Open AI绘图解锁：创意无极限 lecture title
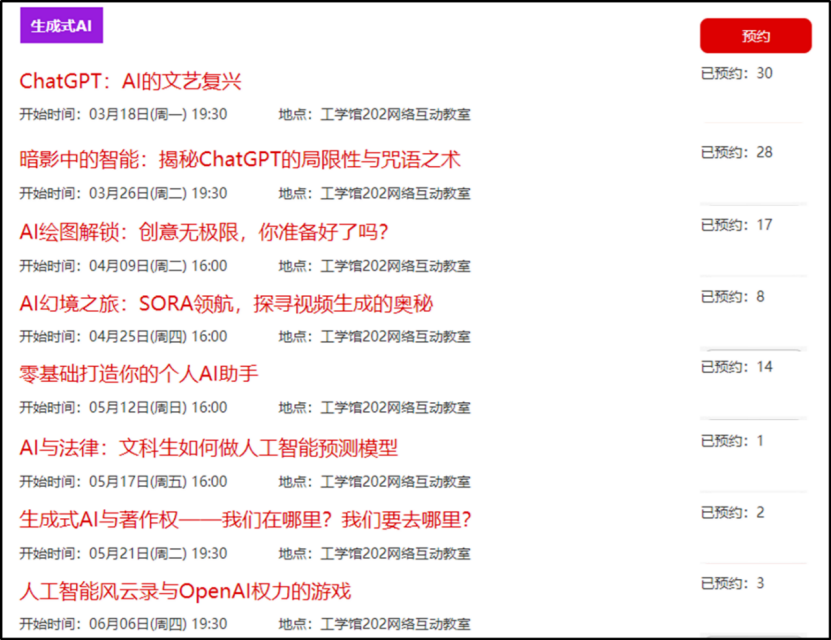831x640 pixels. (x=204, y=232)
